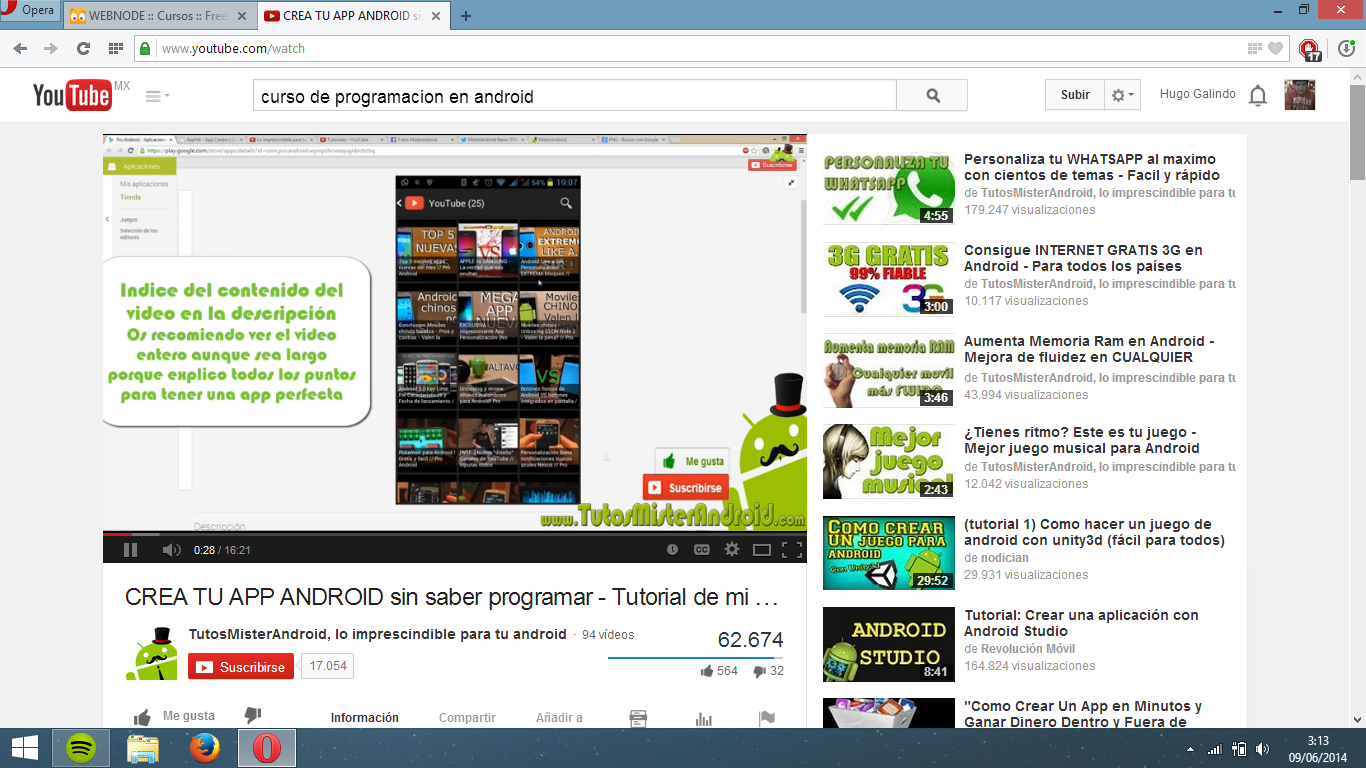Open player quality settings gear
This screenshot has width=1366, height=768.
point(732,550)
